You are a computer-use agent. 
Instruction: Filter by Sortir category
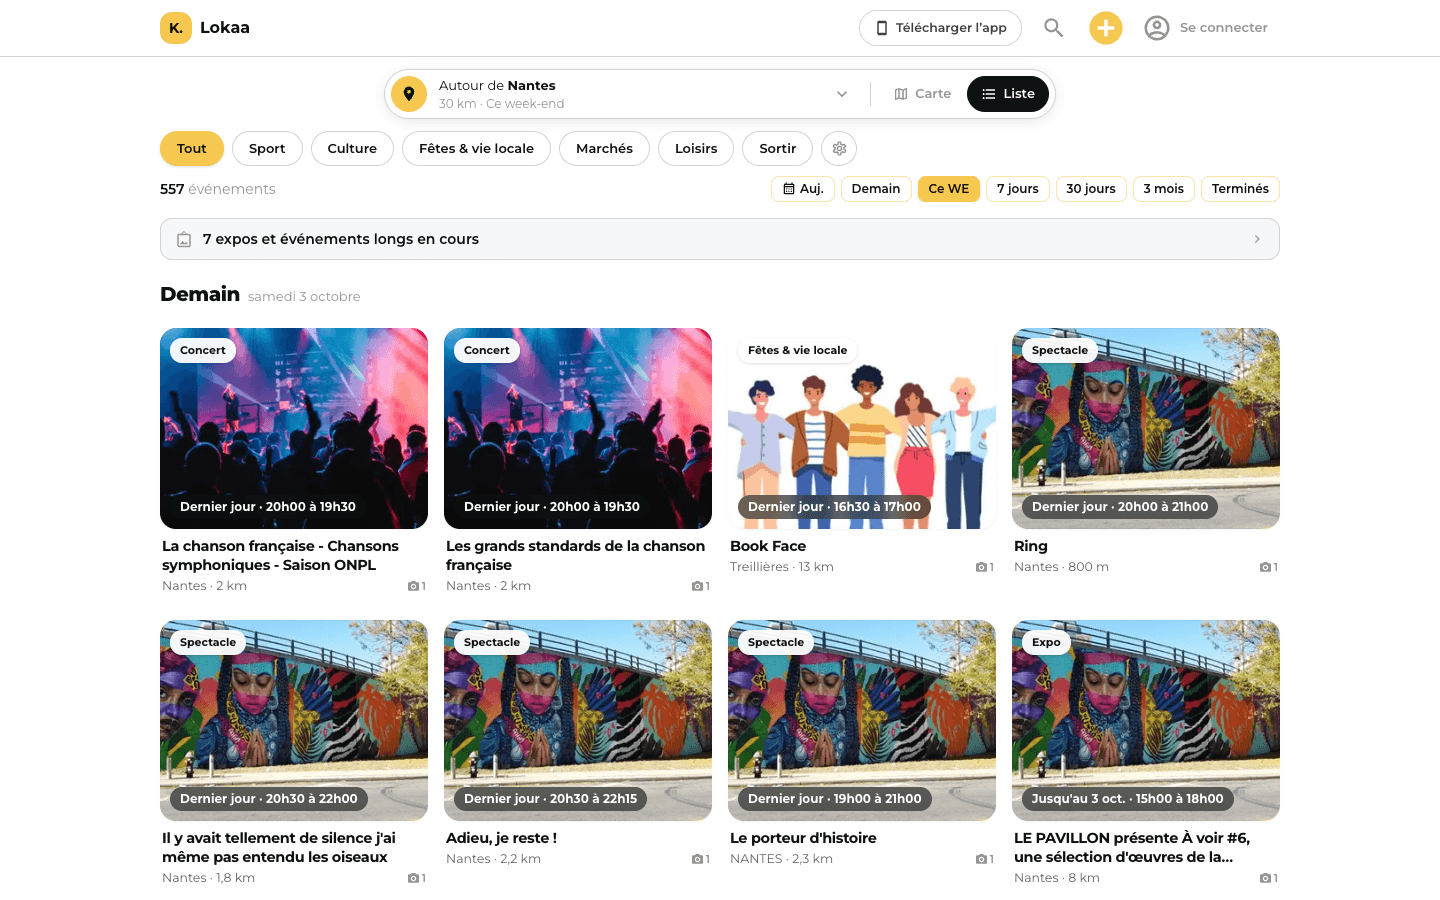pyautogui.click(x=778, y=149)
